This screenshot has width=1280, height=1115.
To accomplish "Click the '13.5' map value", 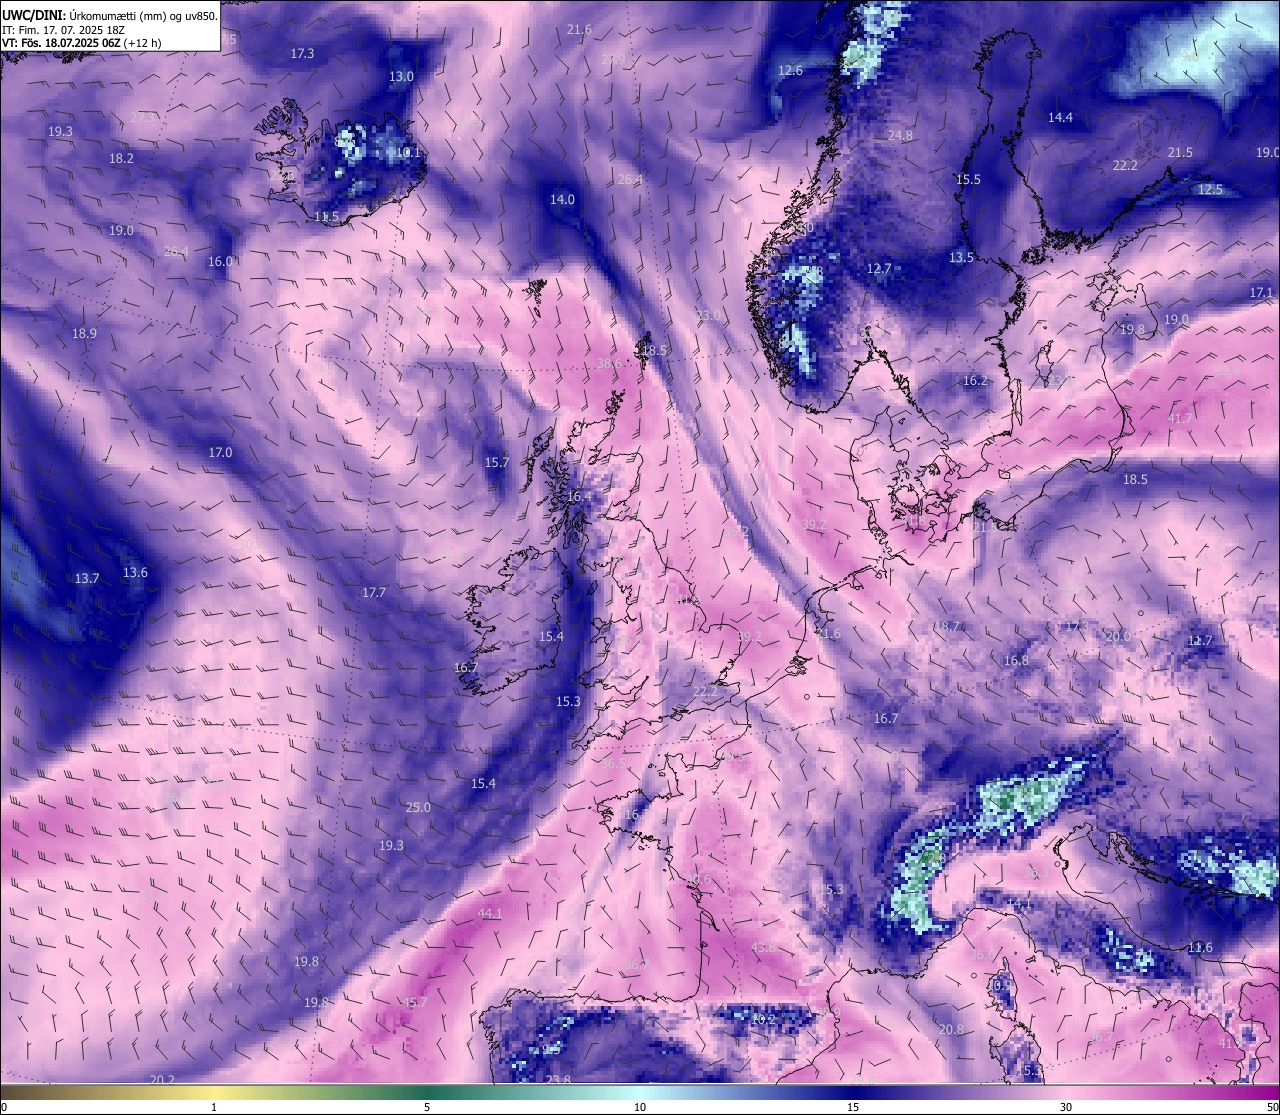I will 961,257.
